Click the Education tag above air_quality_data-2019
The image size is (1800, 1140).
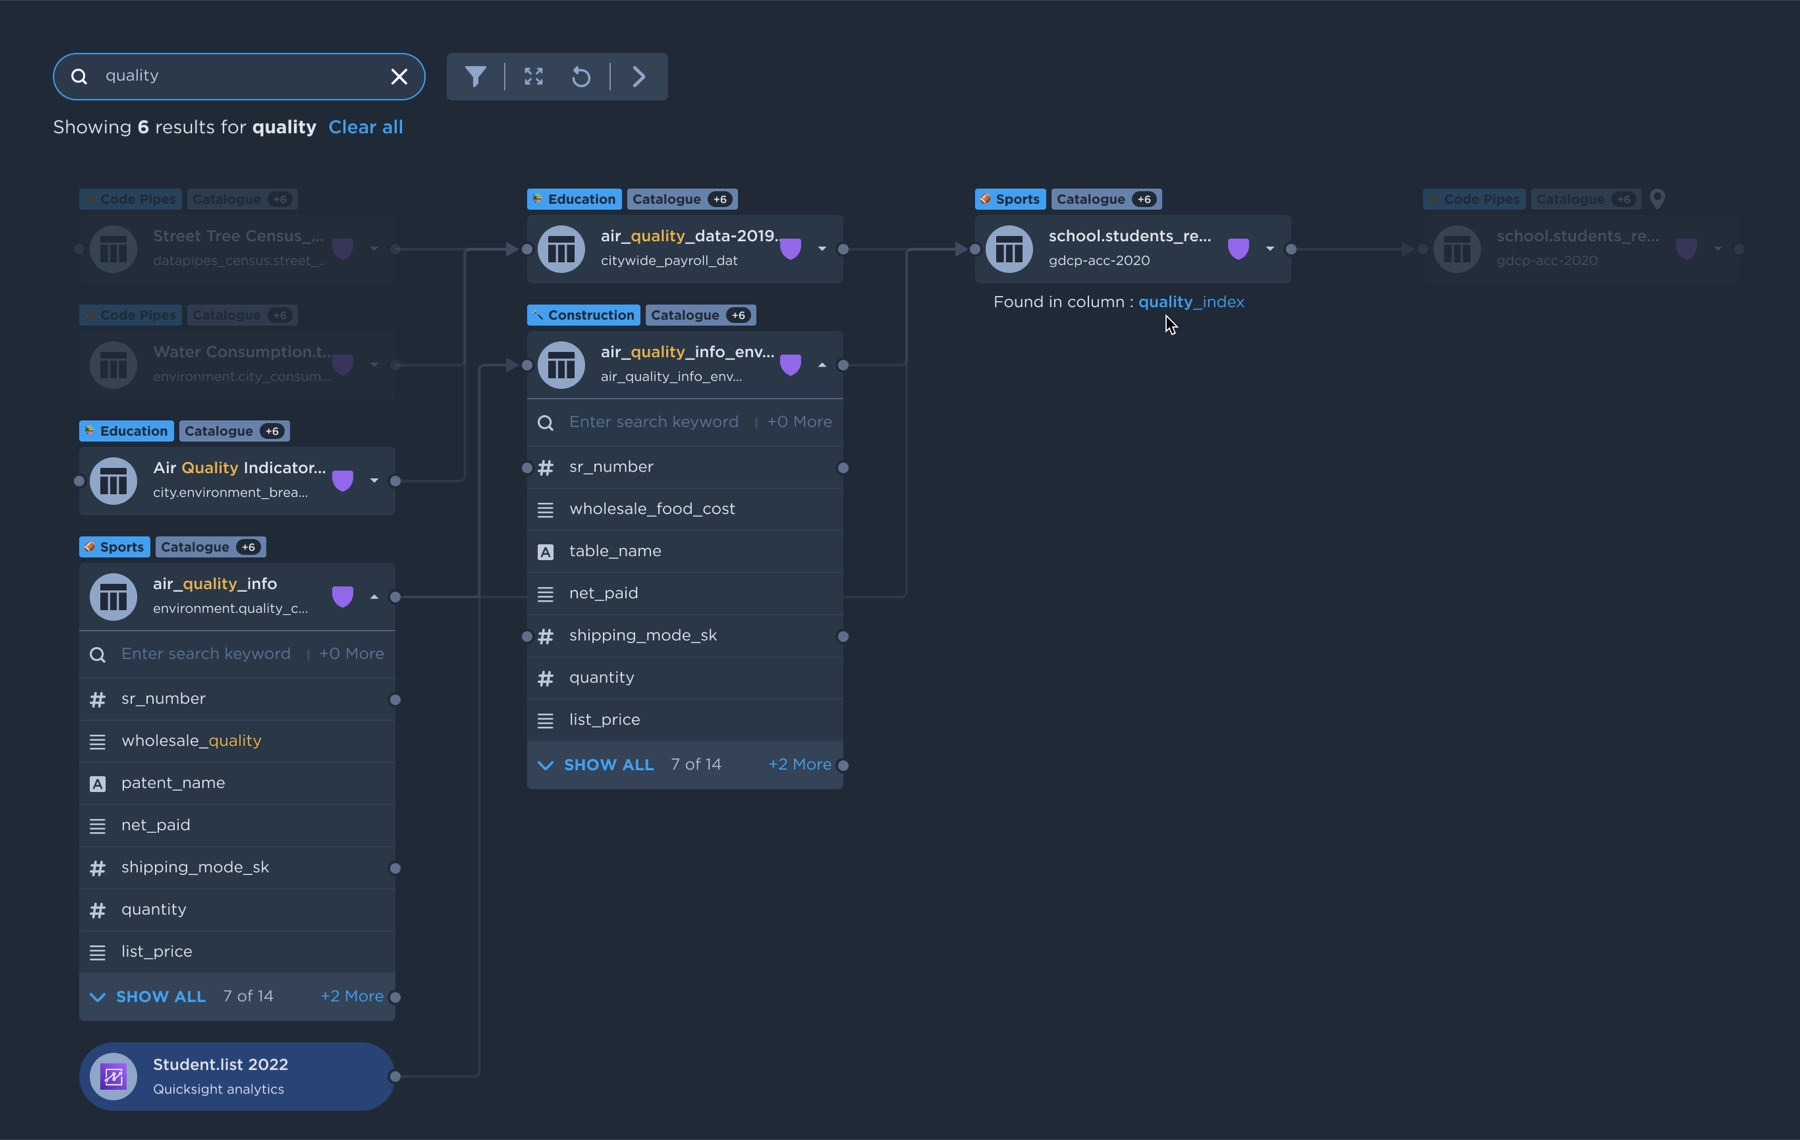pyautogui.click(x=574, y=199)
